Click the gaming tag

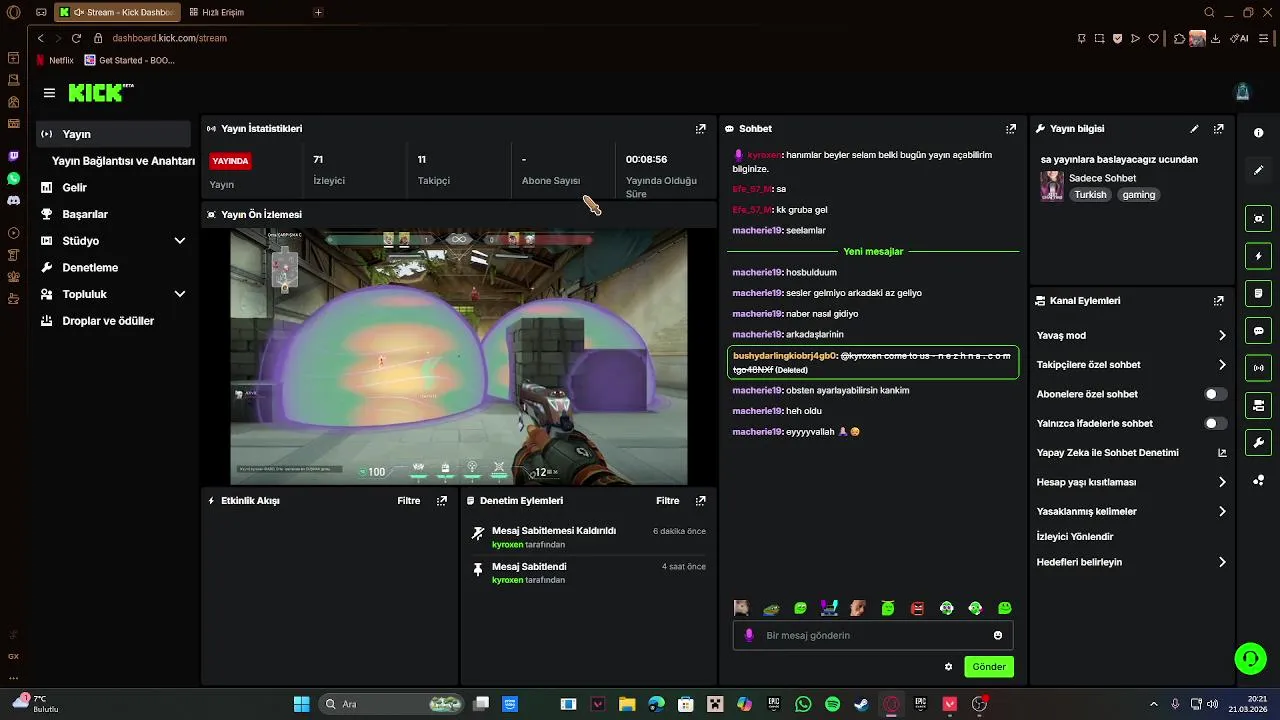(x=1138, y=195)
